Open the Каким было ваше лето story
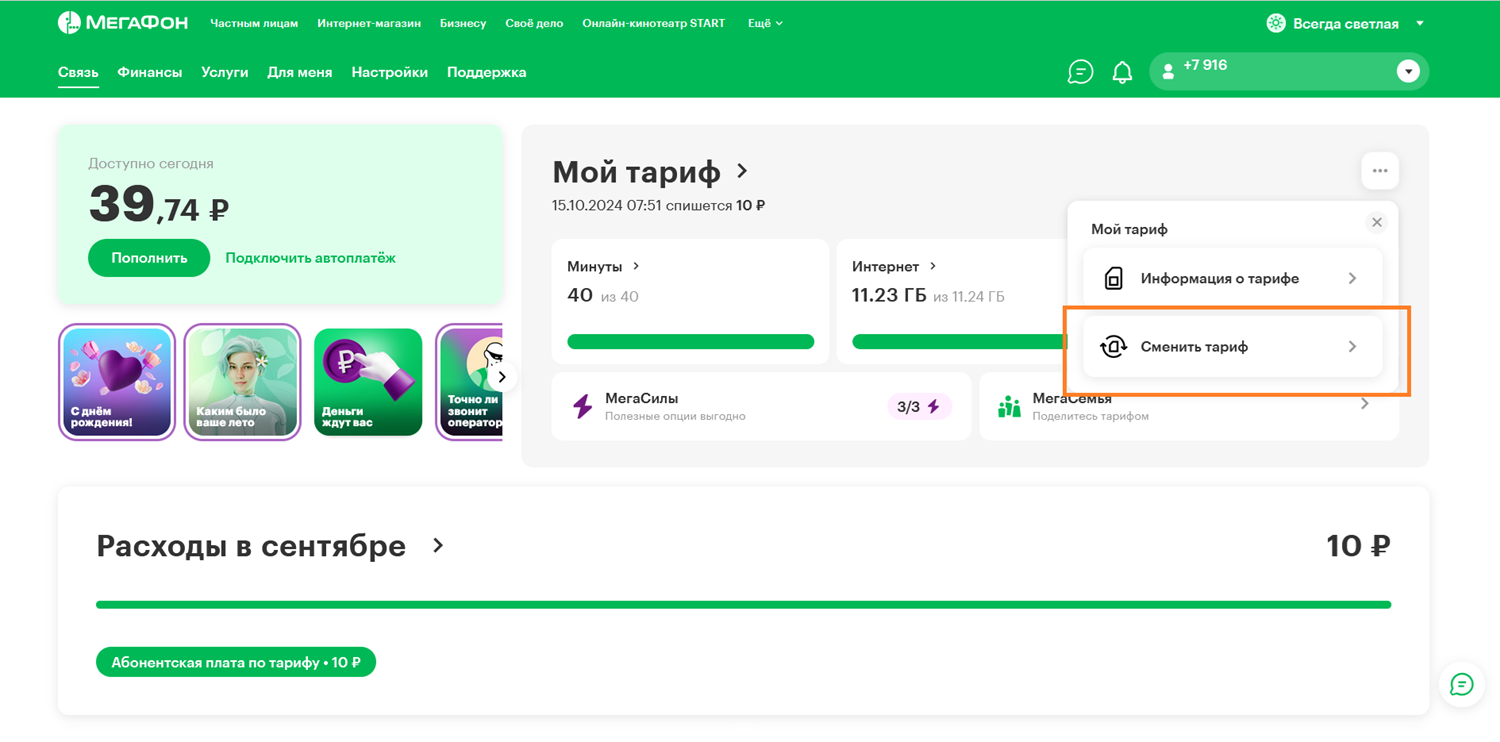 tap(243, 382)
